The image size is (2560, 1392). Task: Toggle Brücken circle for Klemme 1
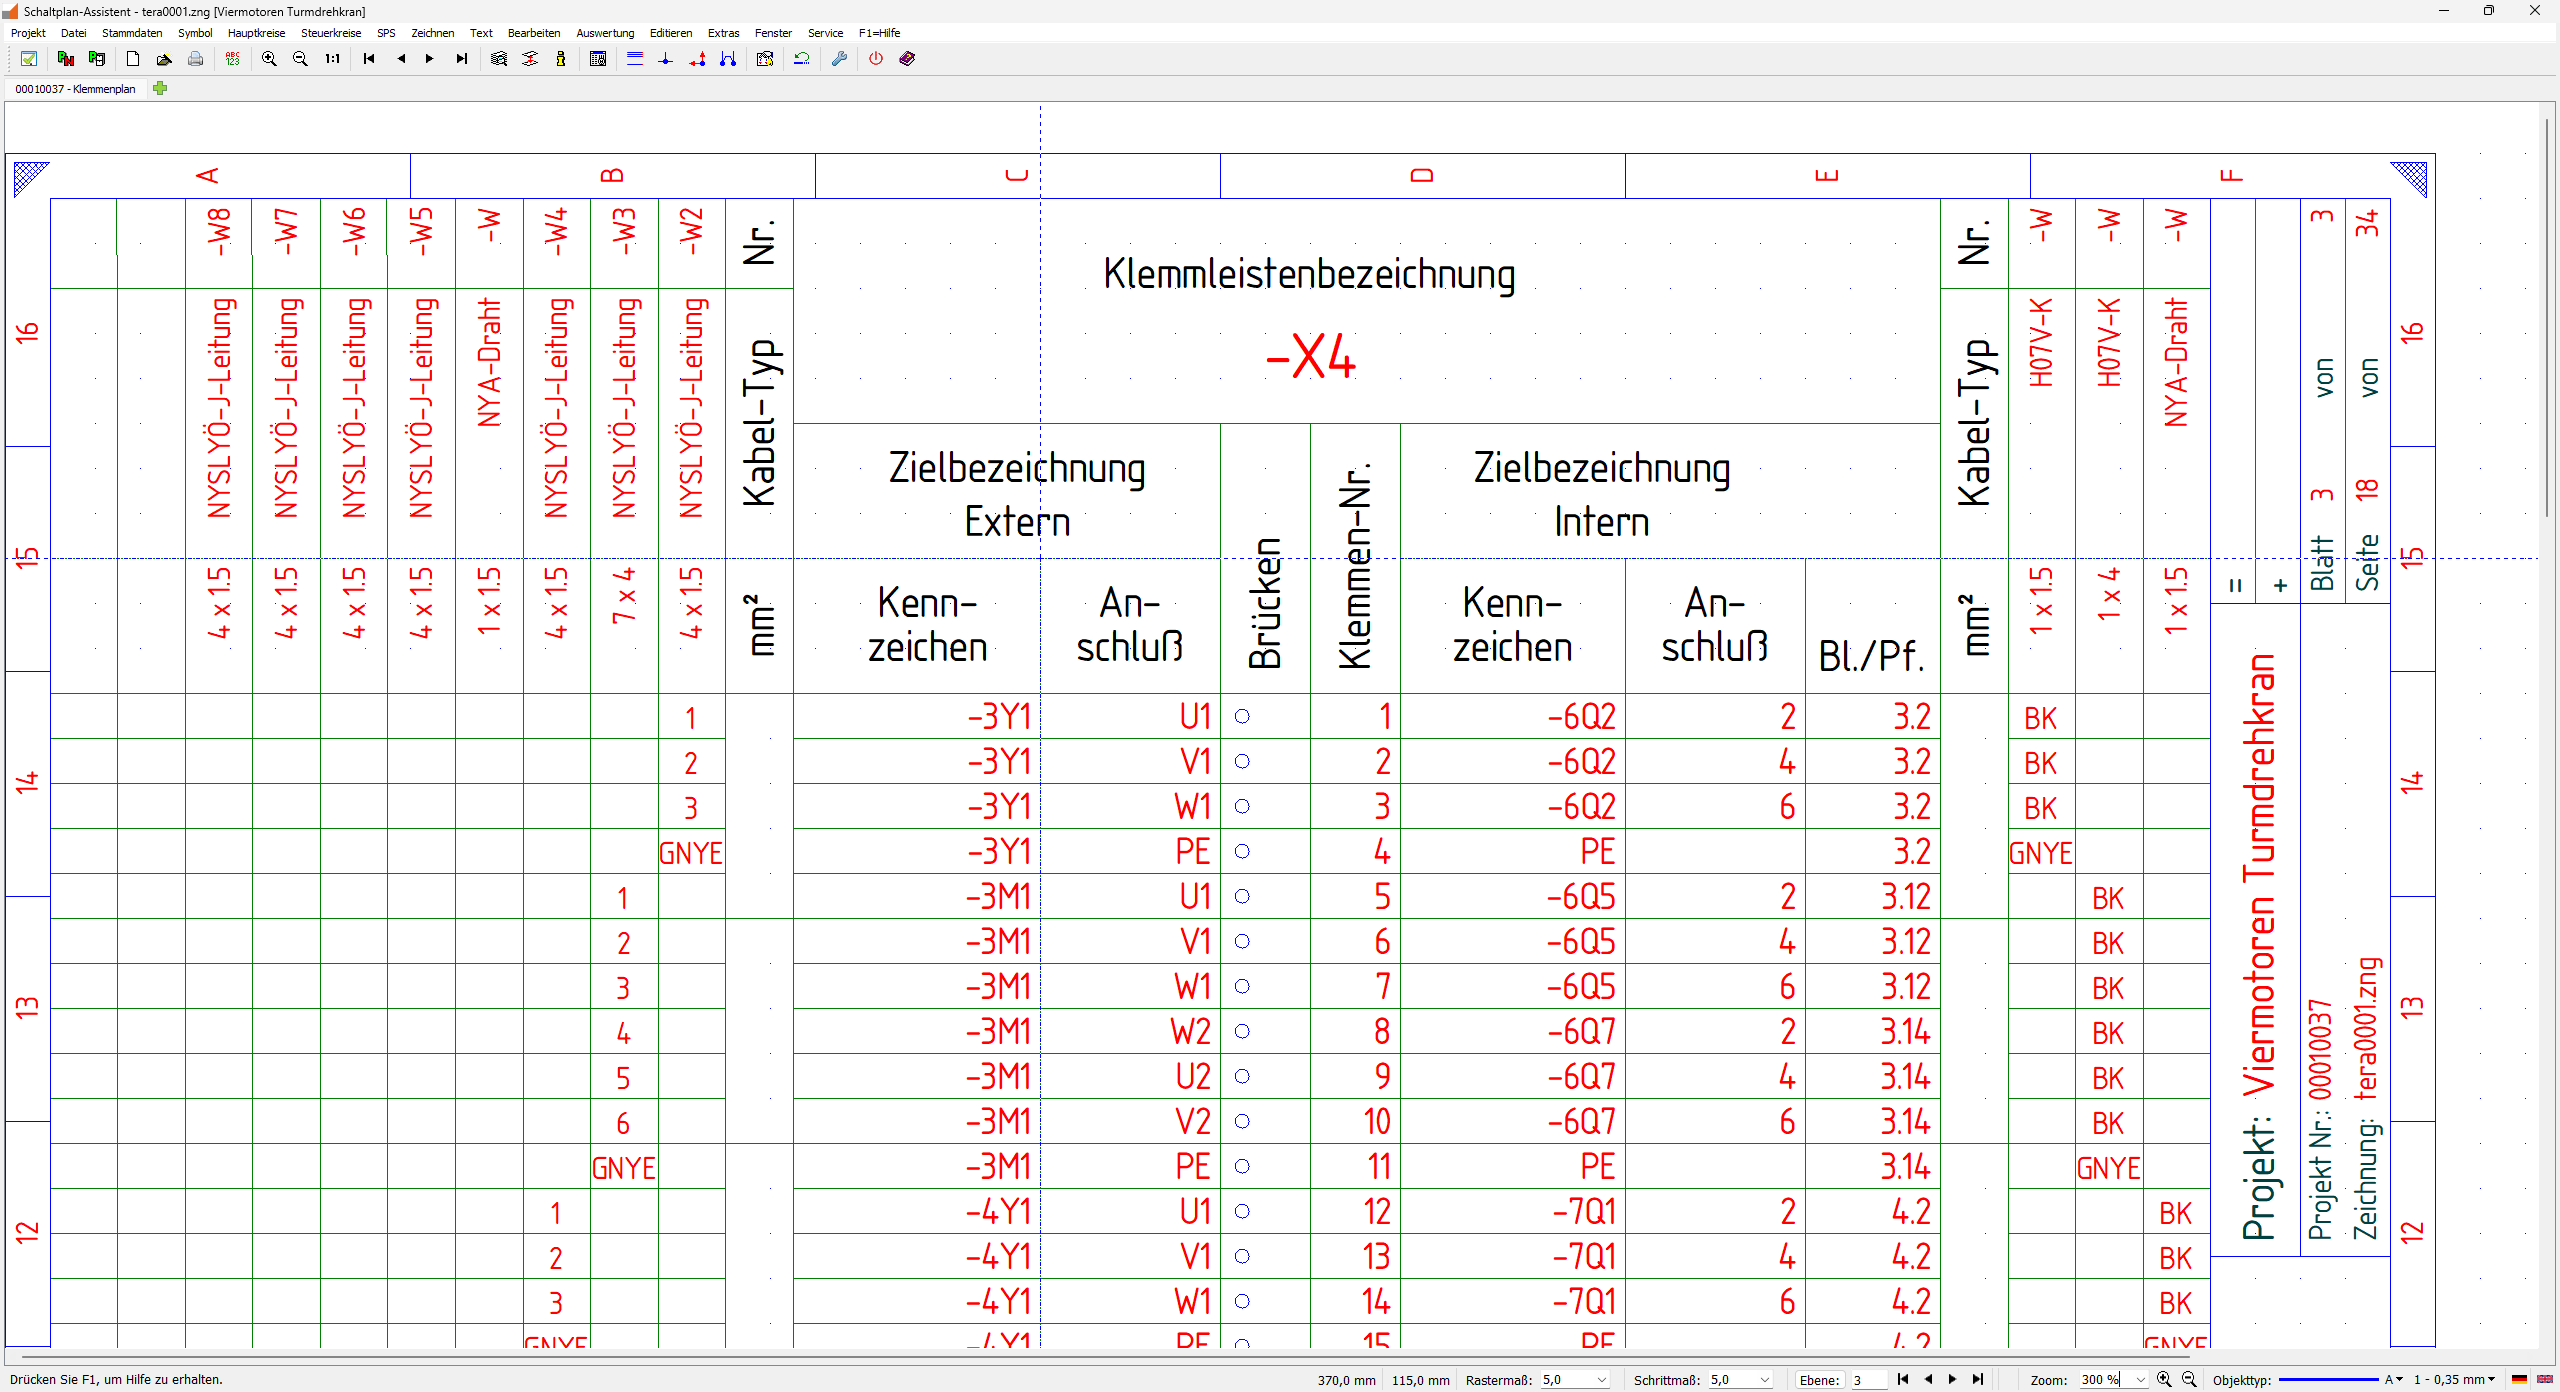[x=1242, y=716]
